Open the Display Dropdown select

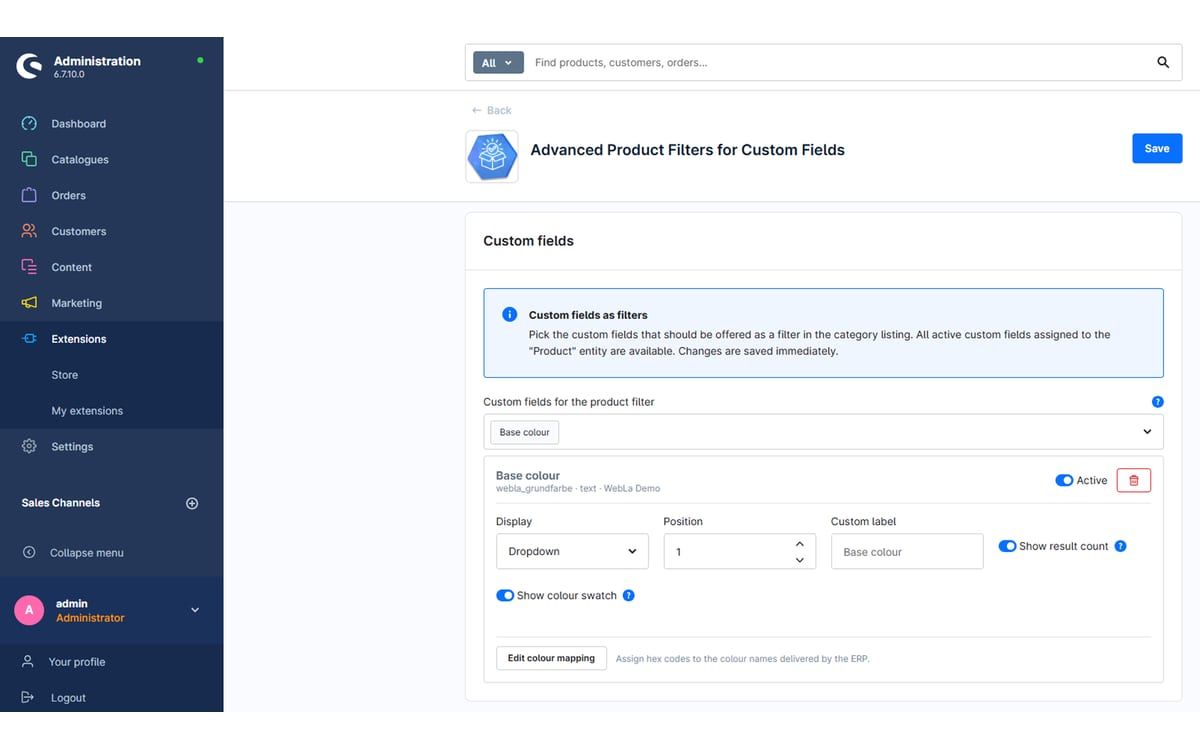click(x=572, y=551)
